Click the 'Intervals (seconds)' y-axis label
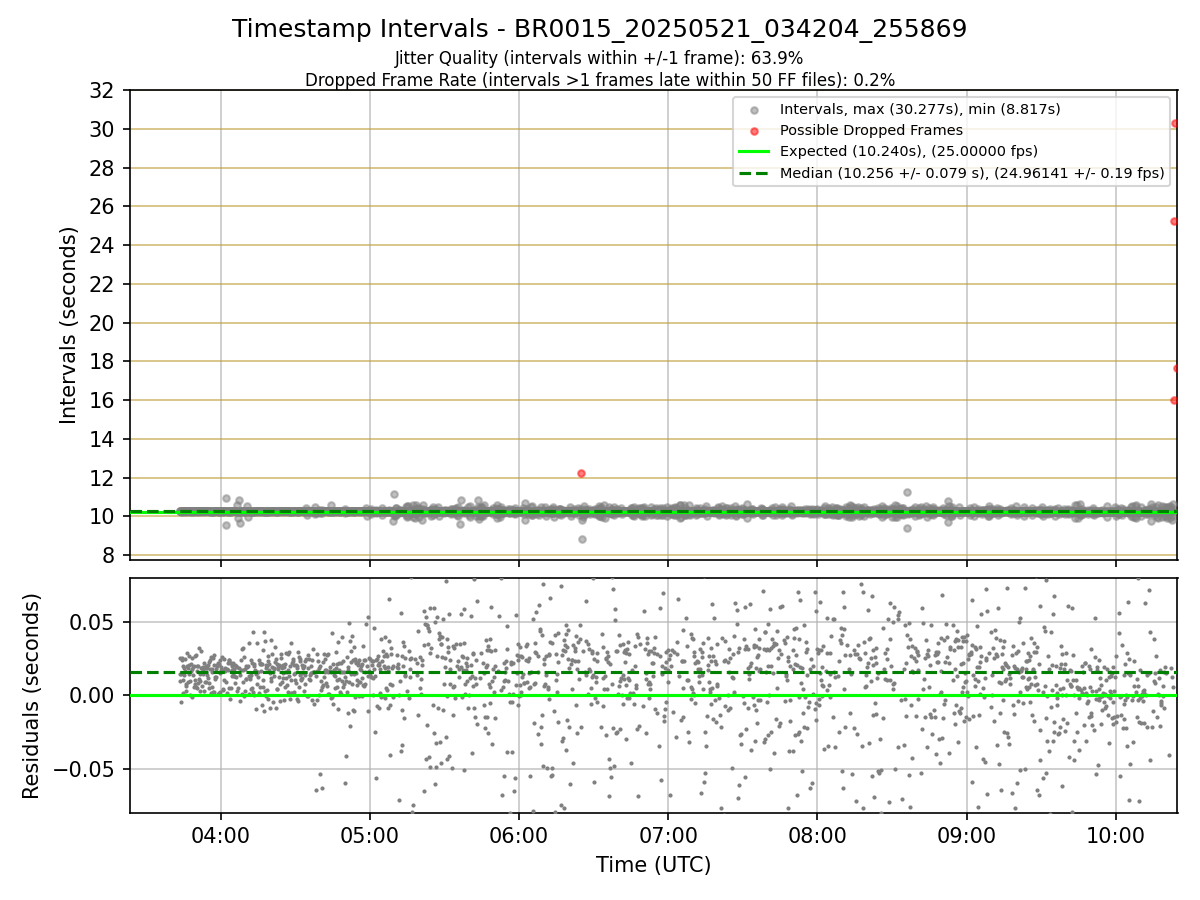 click(69, 325)
